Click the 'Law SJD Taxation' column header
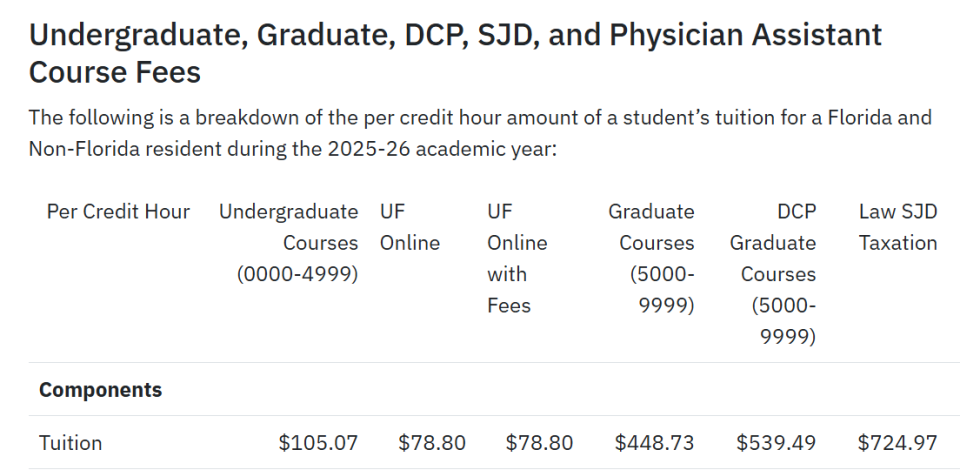The image size is (960, 470). click(x=897, y=227)
